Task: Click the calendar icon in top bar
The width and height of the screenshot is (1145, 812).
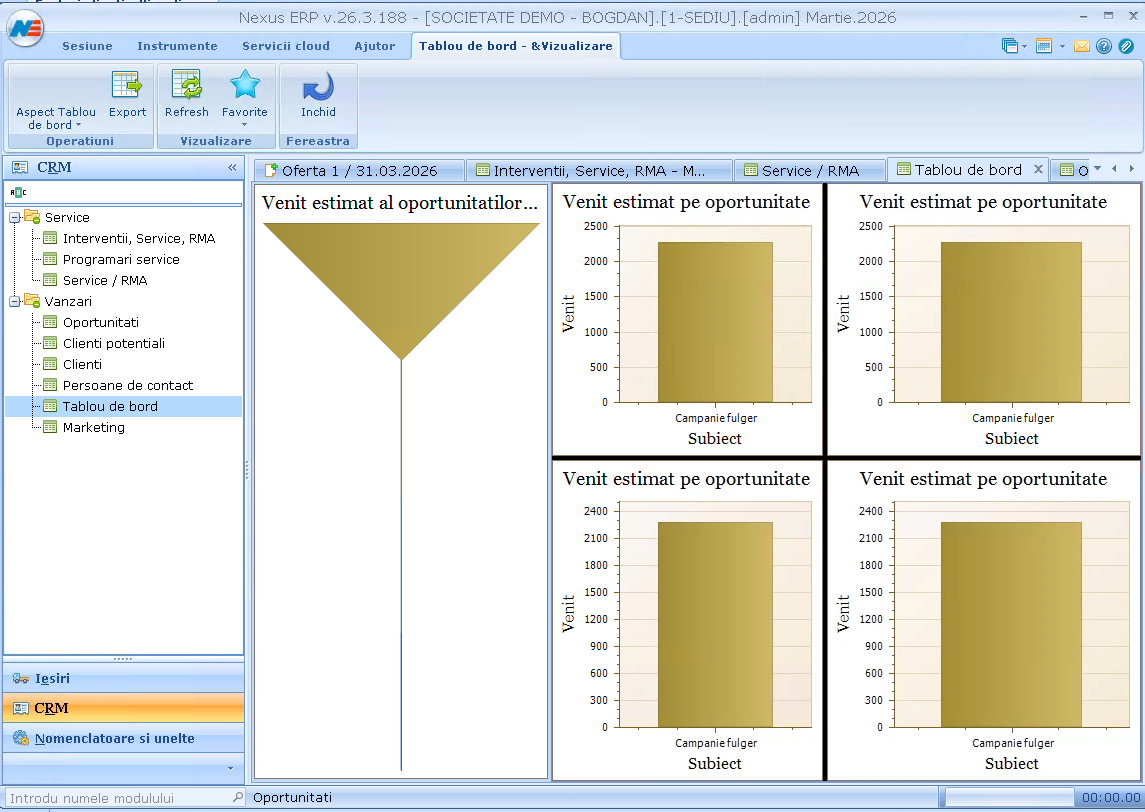Action: tap(1044, 46)
